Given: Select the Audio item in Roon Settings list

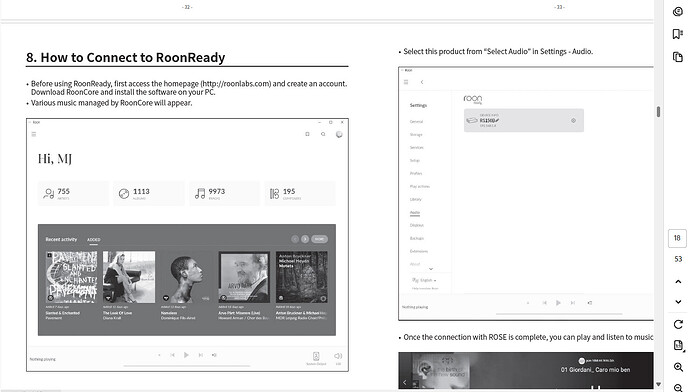Looking at the screenshot, I should pos(415,212).
